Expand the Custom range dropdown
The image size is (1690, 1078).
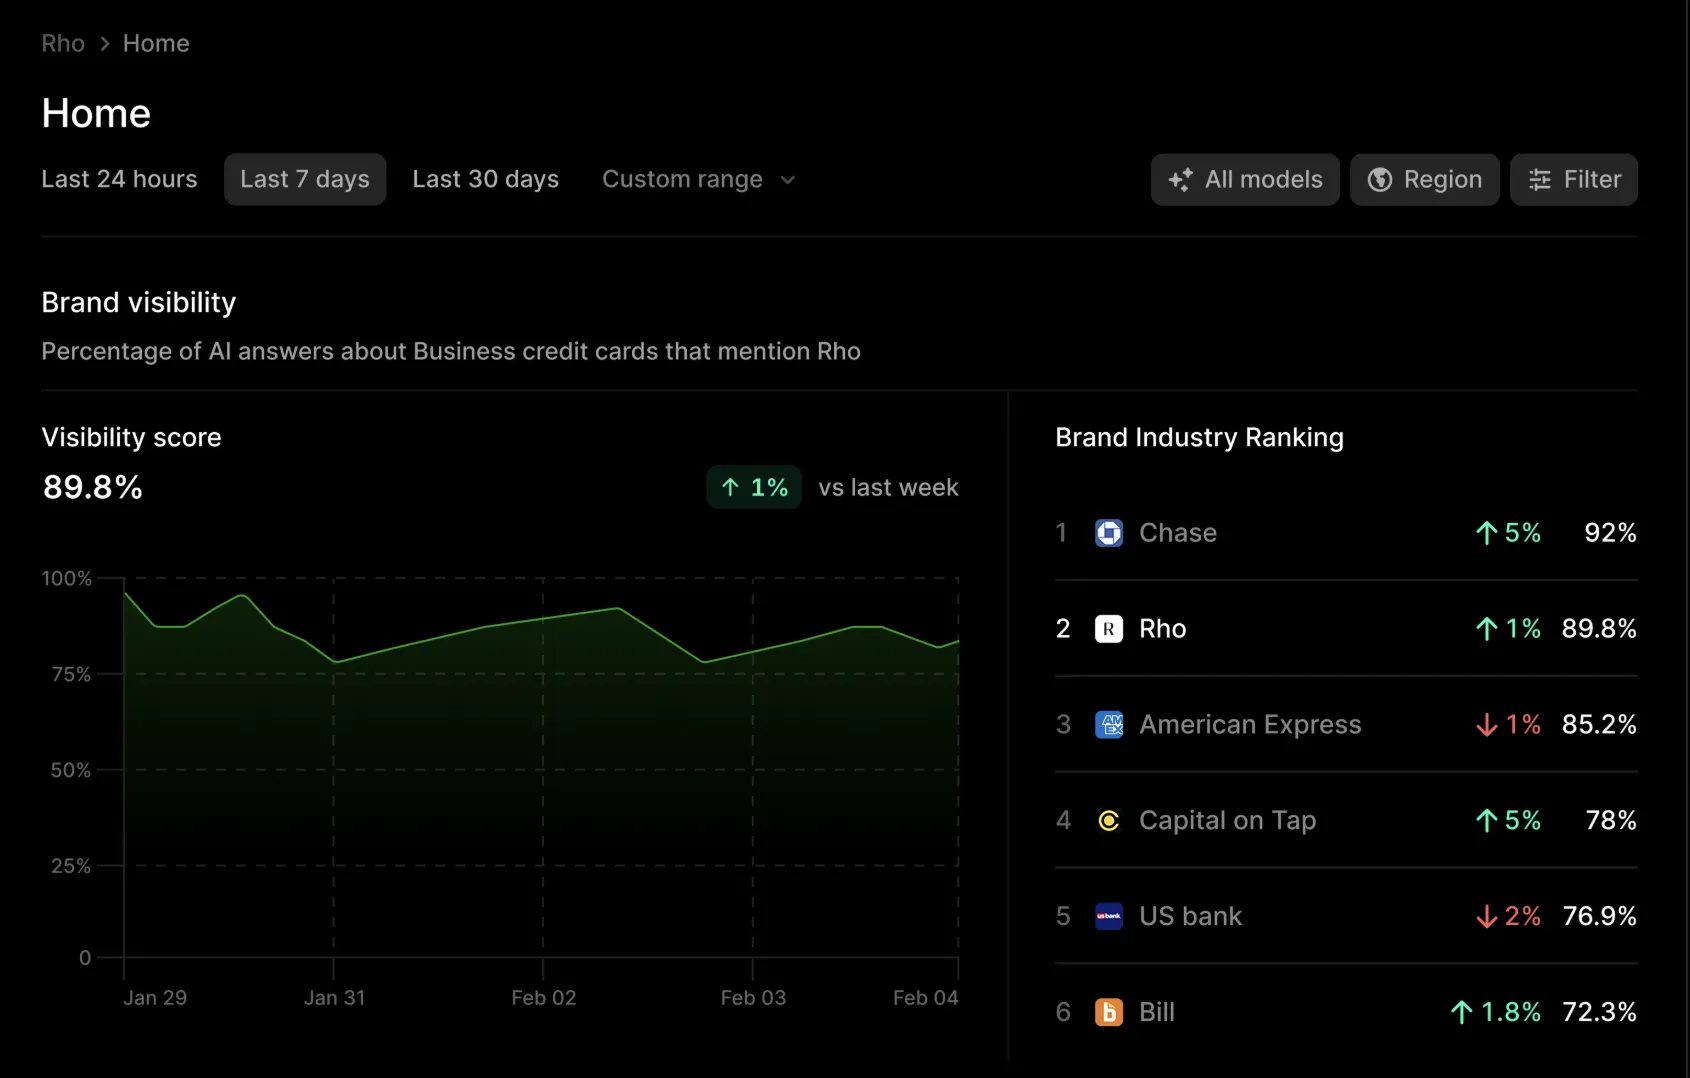pos(698,180)
